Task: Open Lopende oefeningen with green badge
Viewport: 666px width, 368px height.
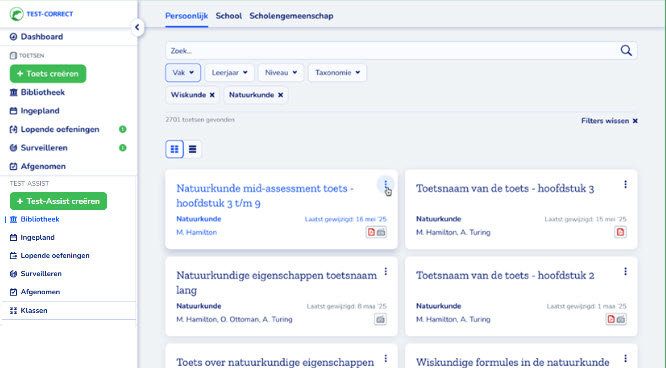Action: coord(68,129)
